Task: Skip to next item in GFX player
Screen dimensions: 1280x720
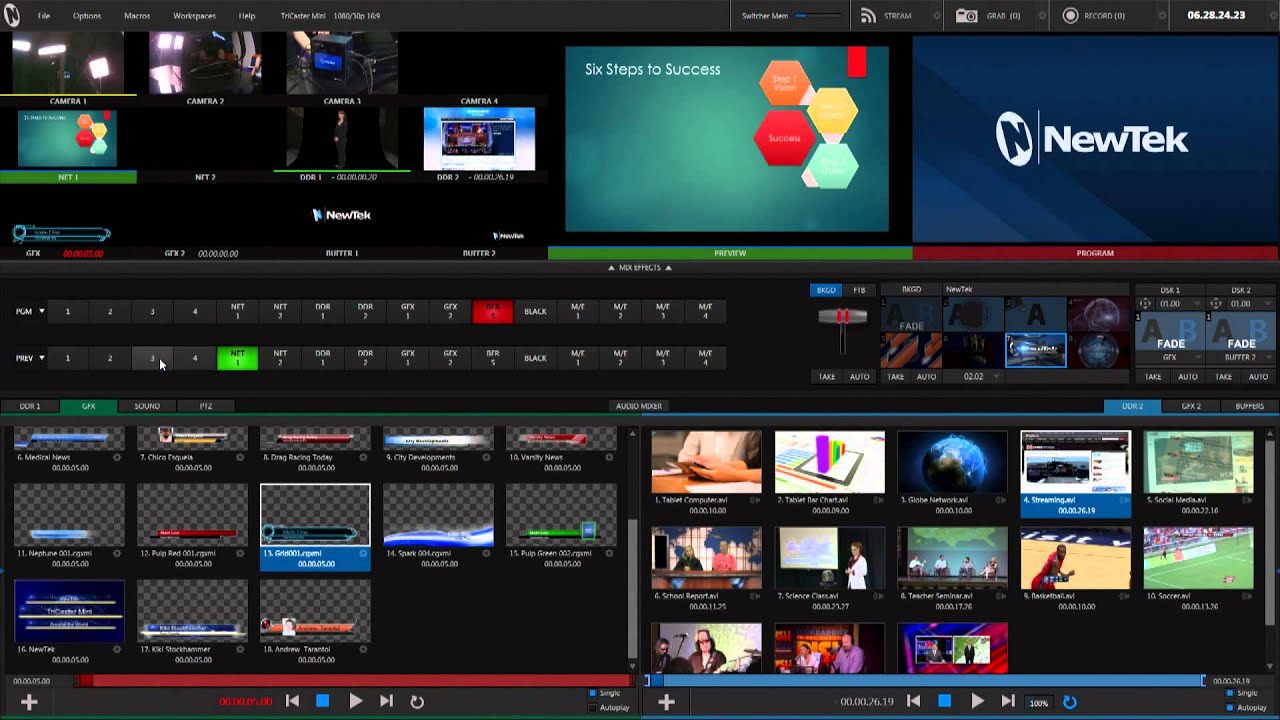Action: point(386,701)
